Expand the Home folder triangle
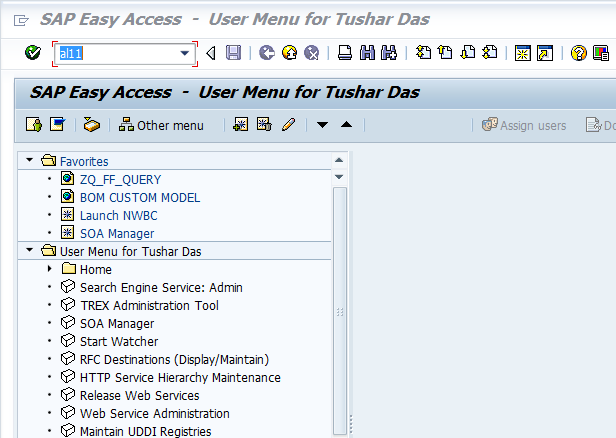 [50, 269]
